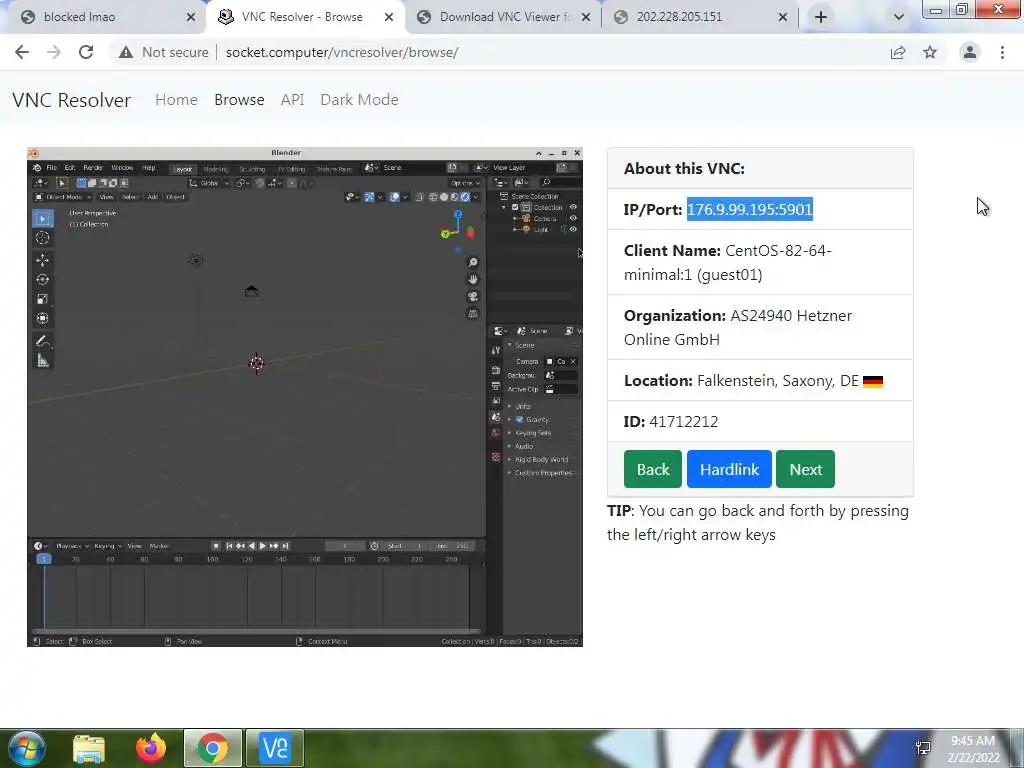The height and width of the screenshot is (768, 1024).
Task: Switch to the 'blocked lmao' tab
Action: click(x=104, y=17)
